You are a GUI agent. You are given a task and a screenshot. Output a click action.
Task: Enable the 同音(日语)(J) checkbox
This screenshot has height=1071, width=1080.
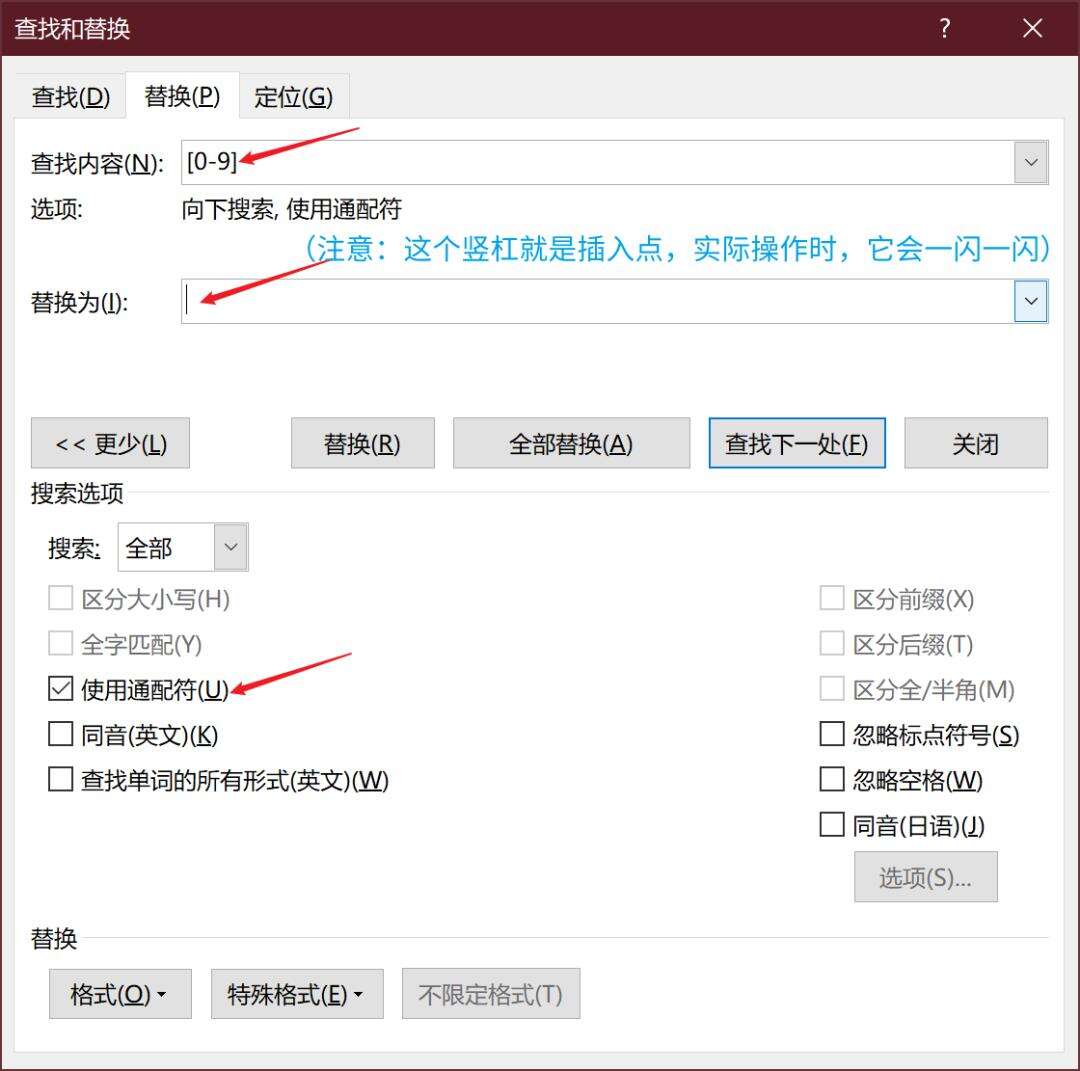(x=832, y=824)
